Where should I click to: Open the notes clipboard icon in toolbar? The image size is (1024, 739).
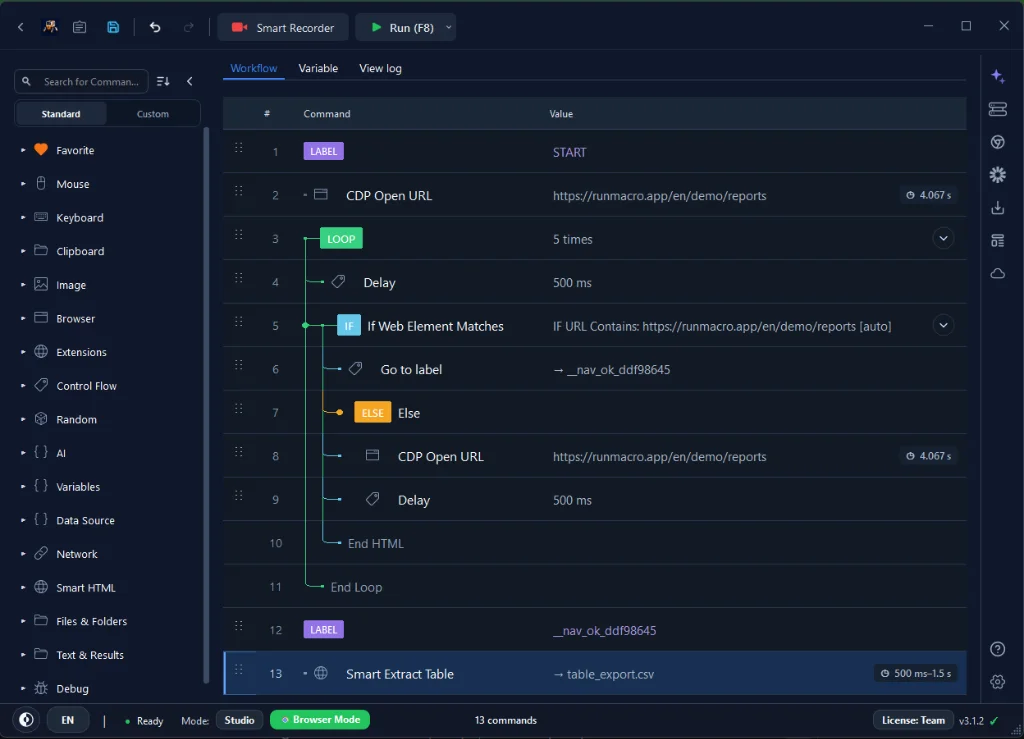(x=80, y=27)
